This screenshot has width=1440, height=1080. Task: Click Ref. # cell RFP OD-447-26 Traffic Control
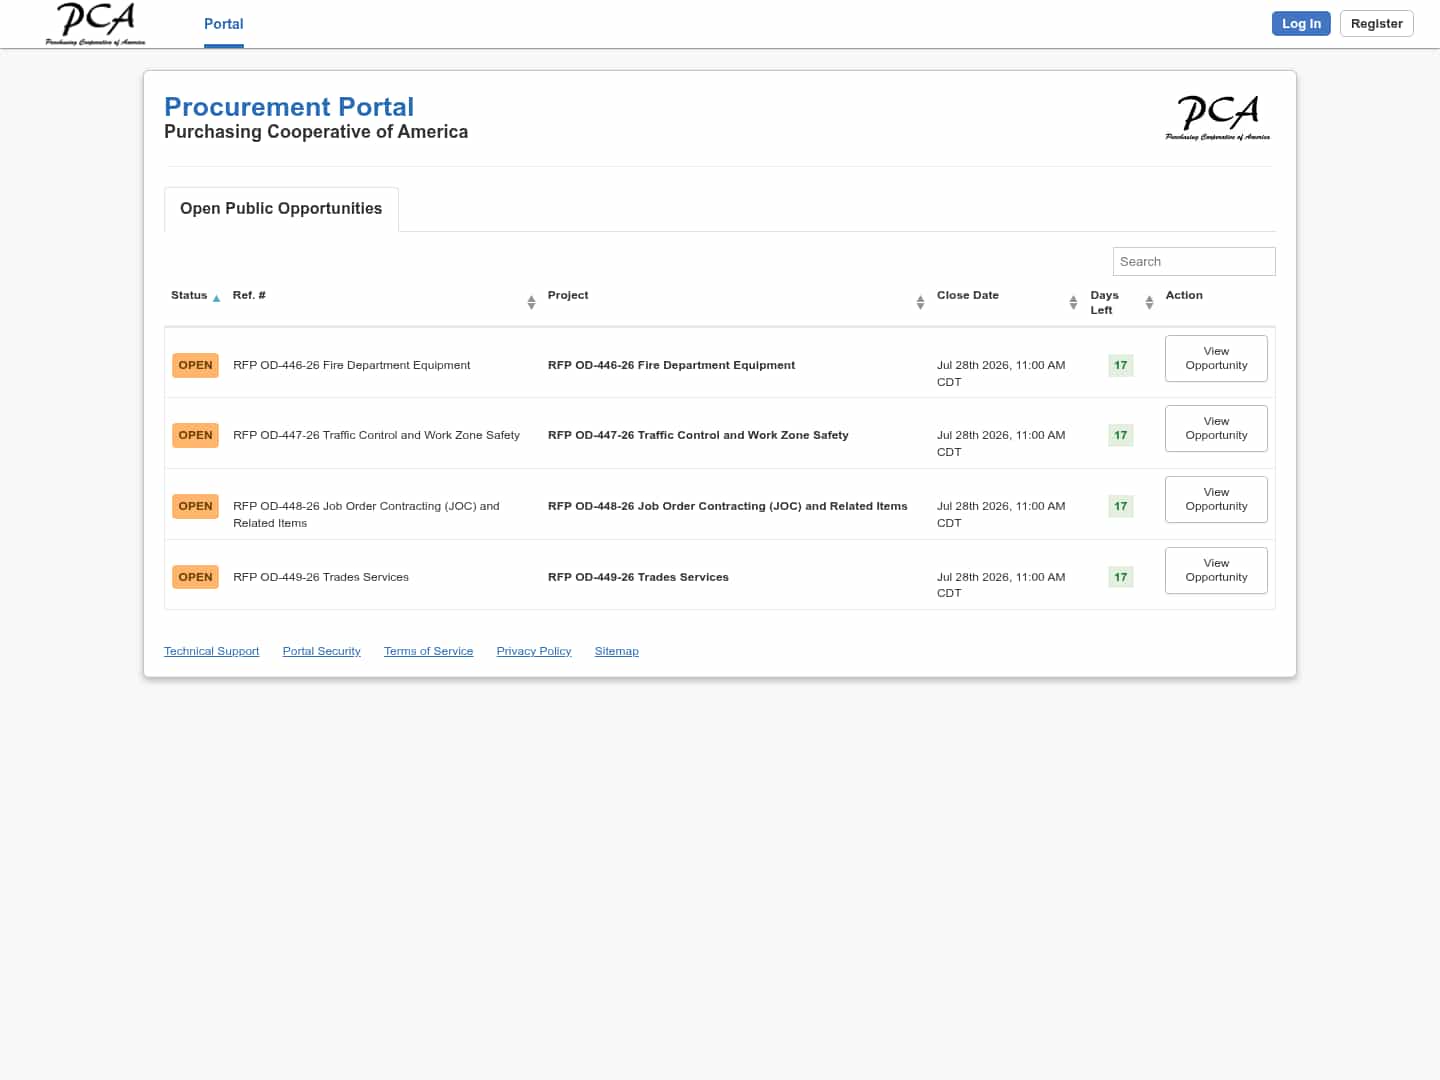376,435
